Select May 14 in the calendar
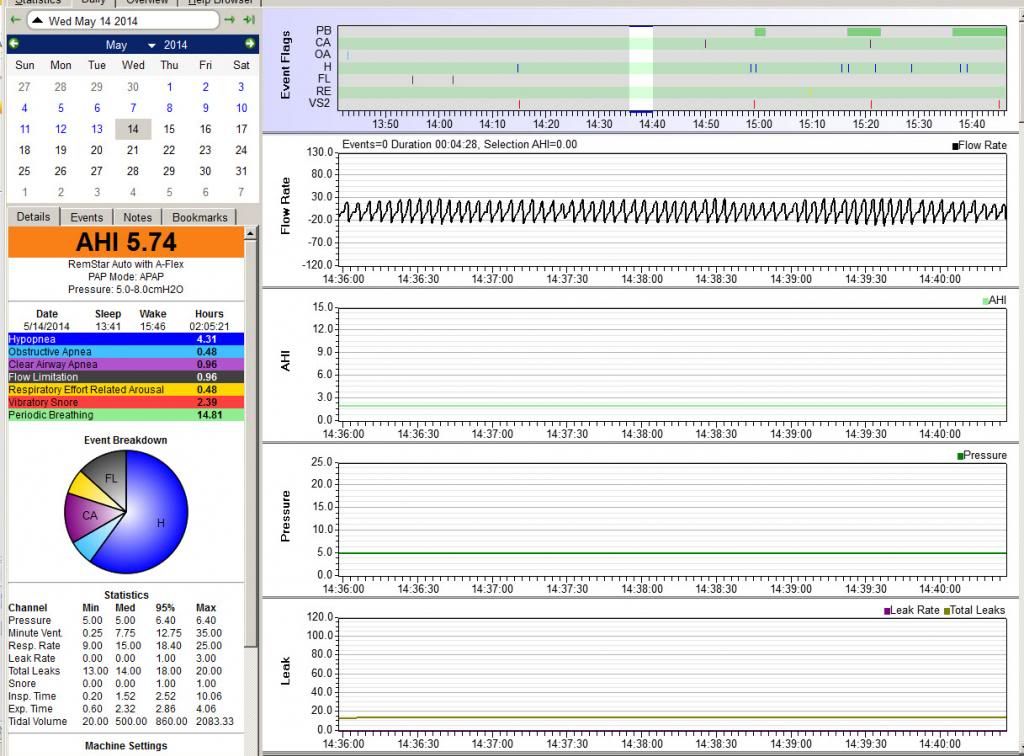This screenshot has height=756, width=1024. 133,129
